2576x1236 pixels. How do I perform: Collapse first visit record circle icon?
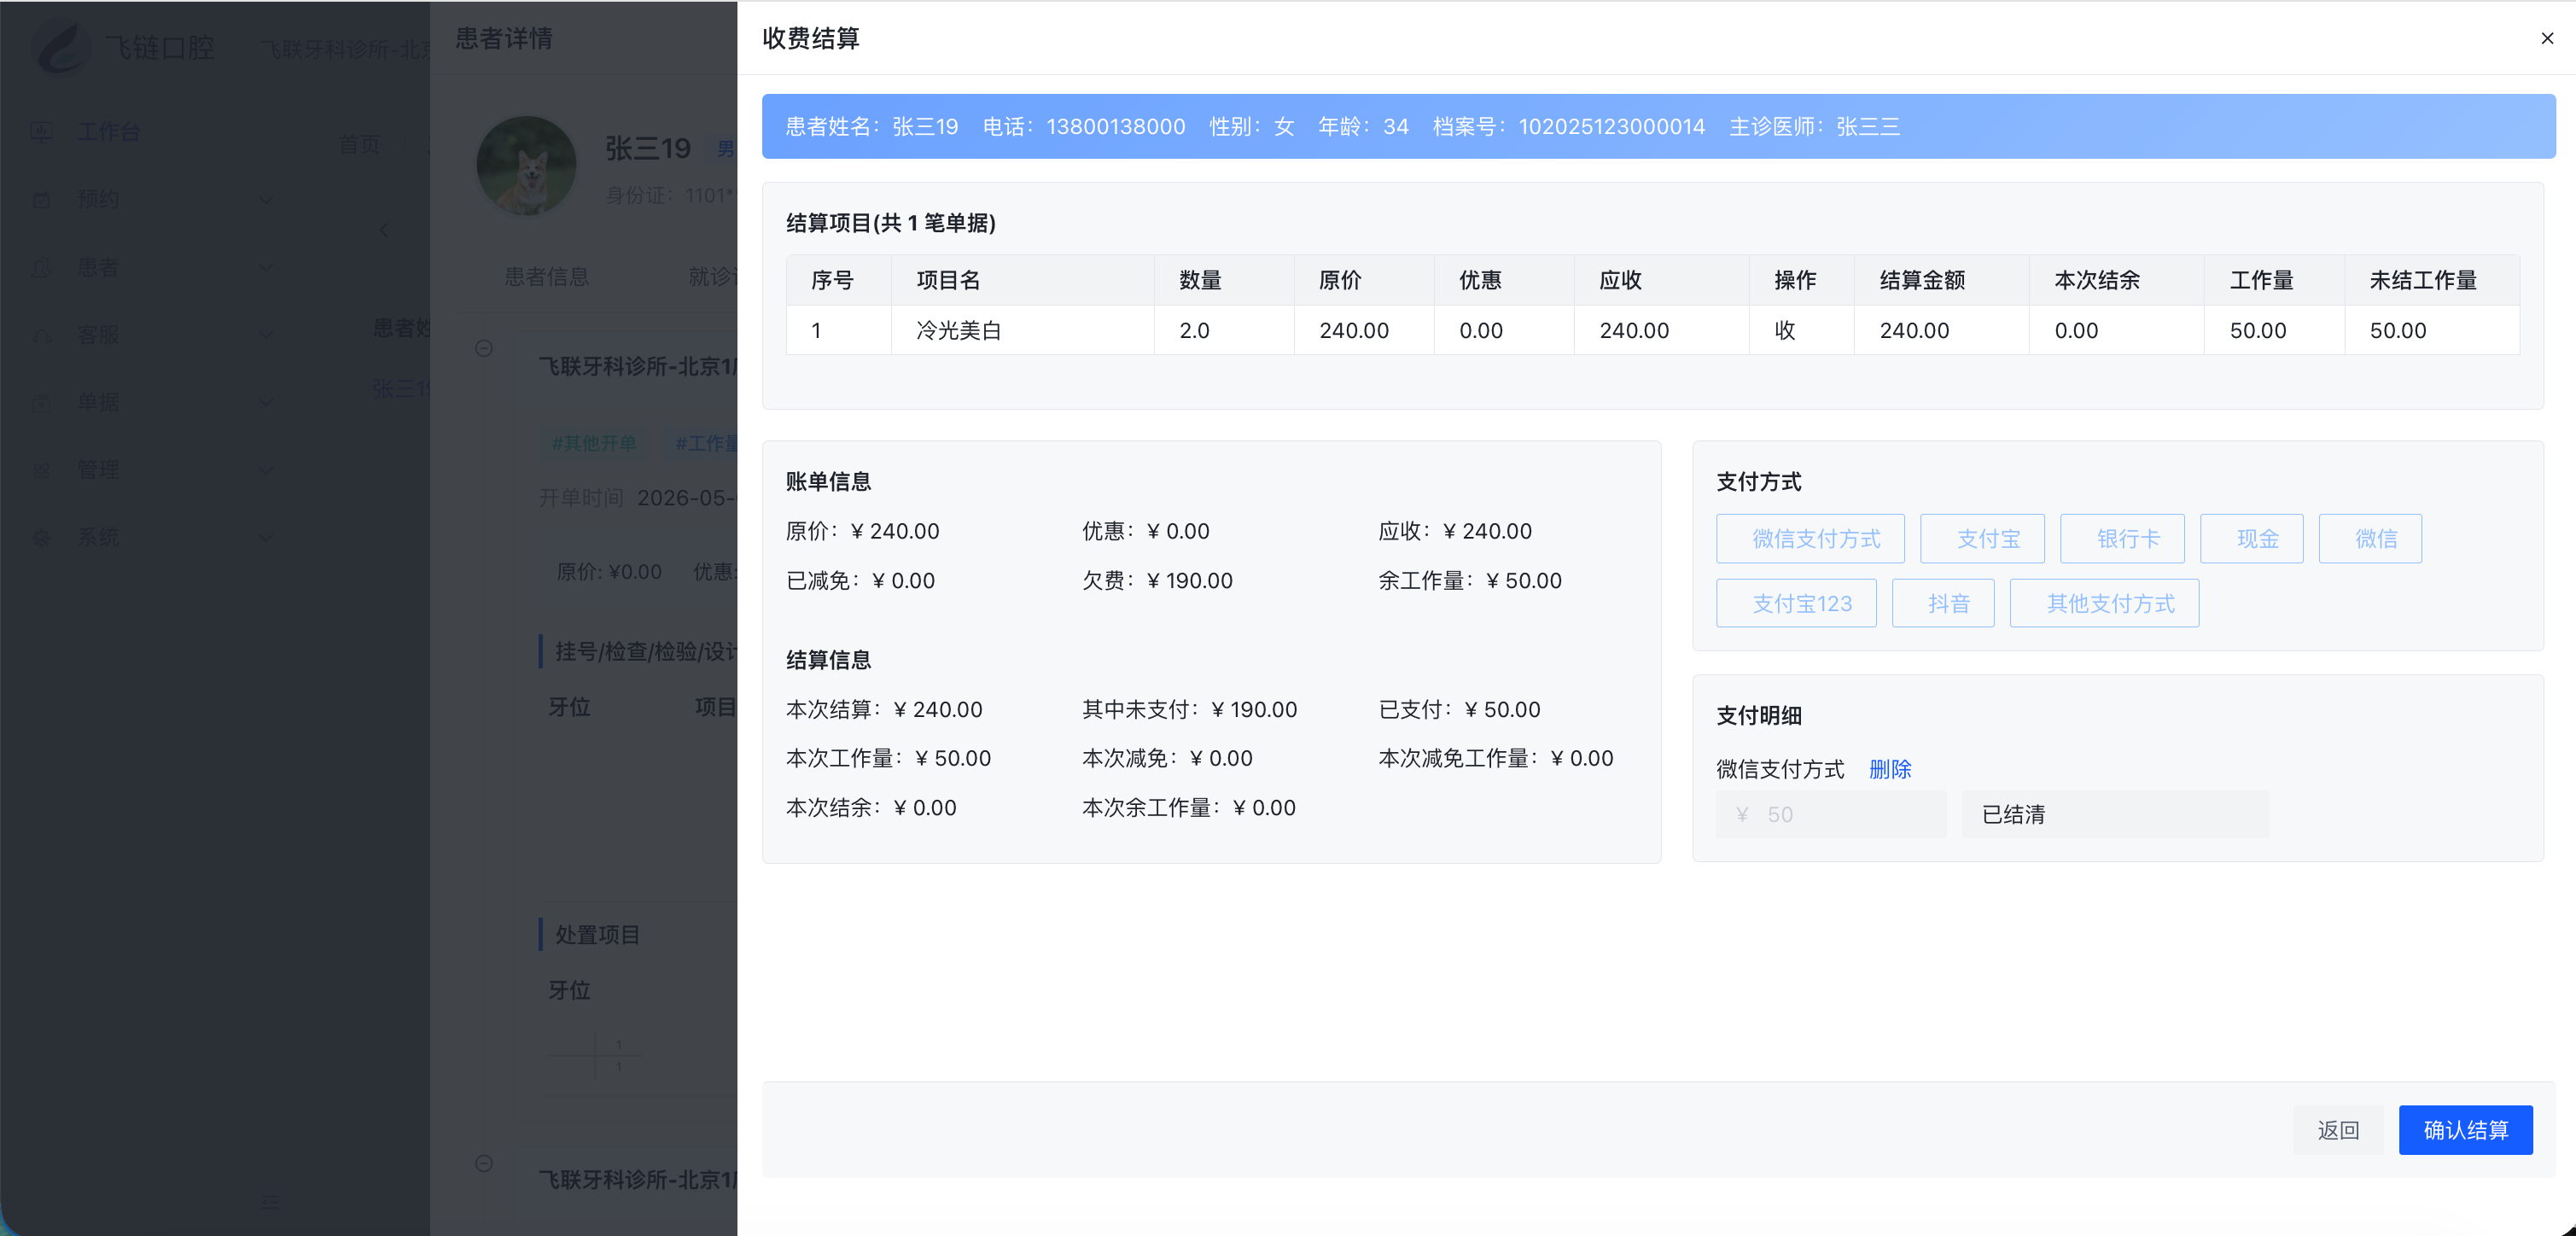484,348
